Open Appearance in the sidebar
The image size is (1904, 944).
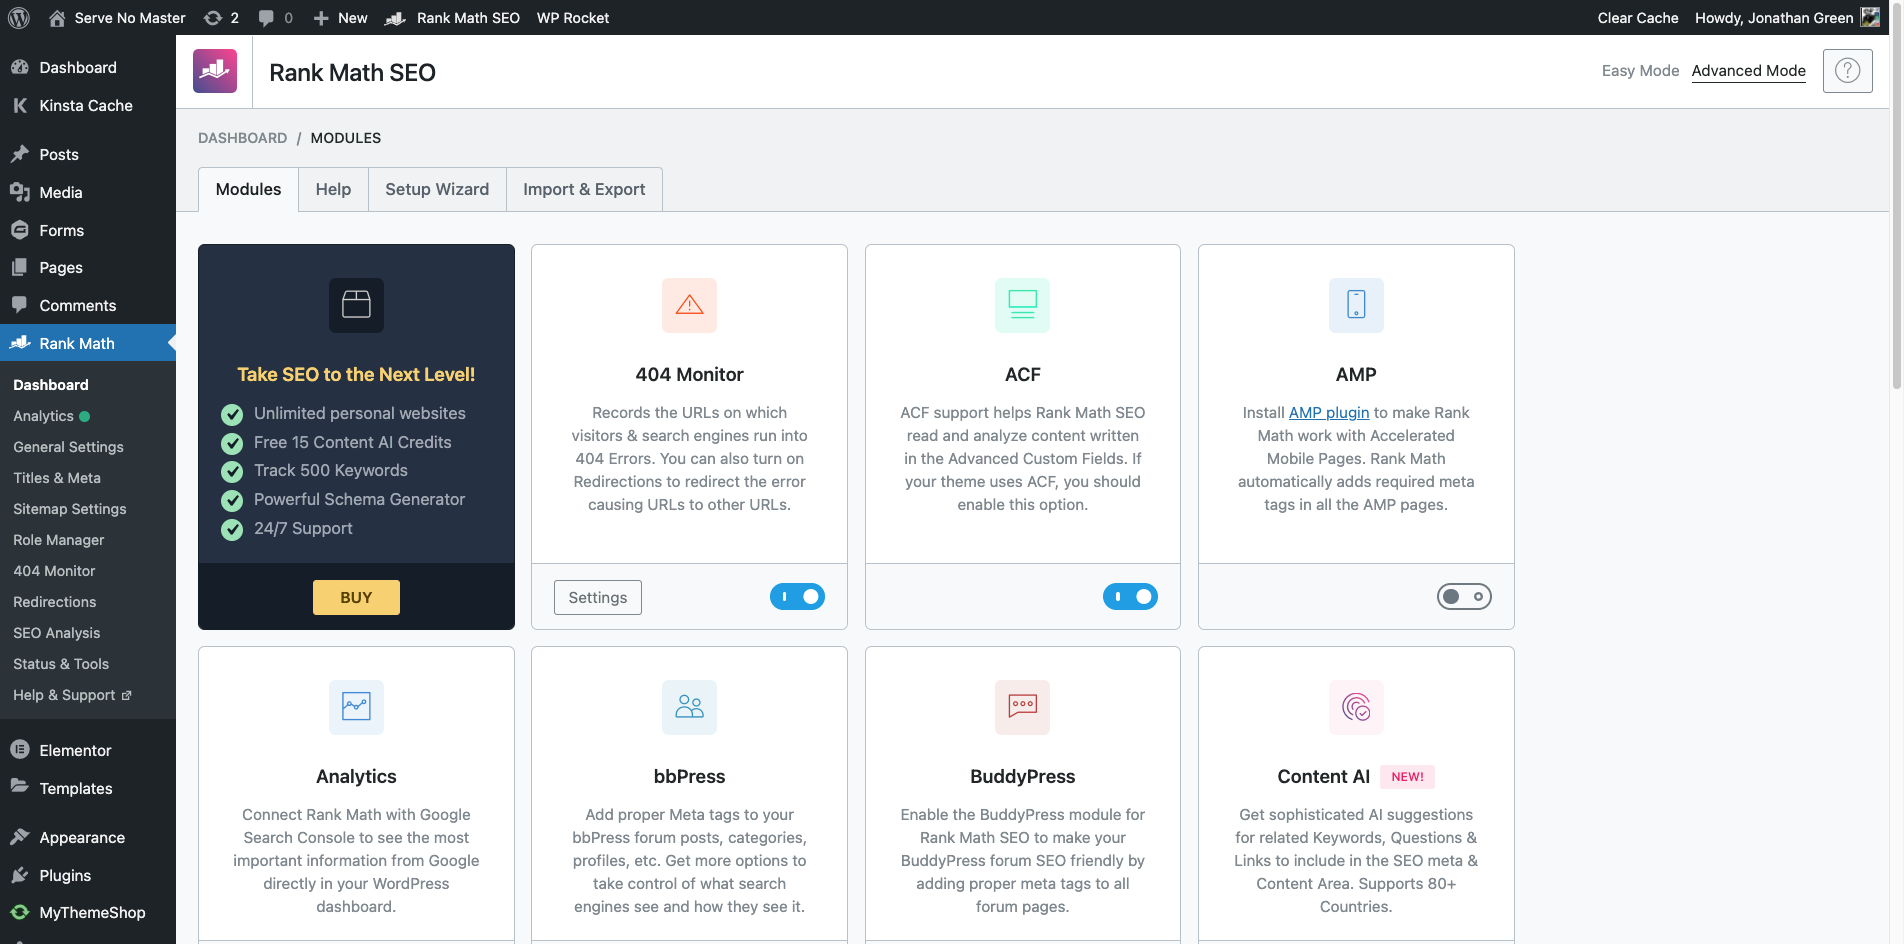(x=88, y=837)
